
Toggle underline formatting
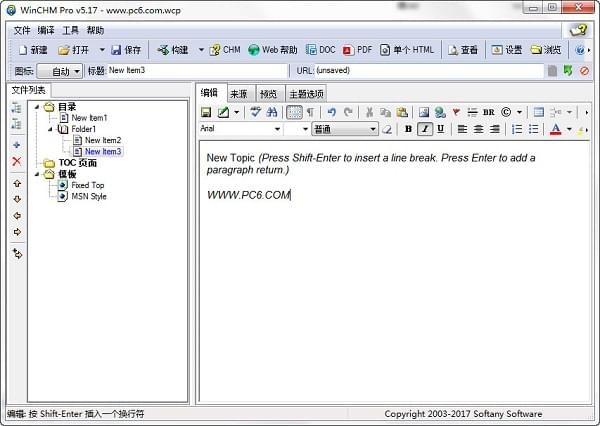coord(440,129)
